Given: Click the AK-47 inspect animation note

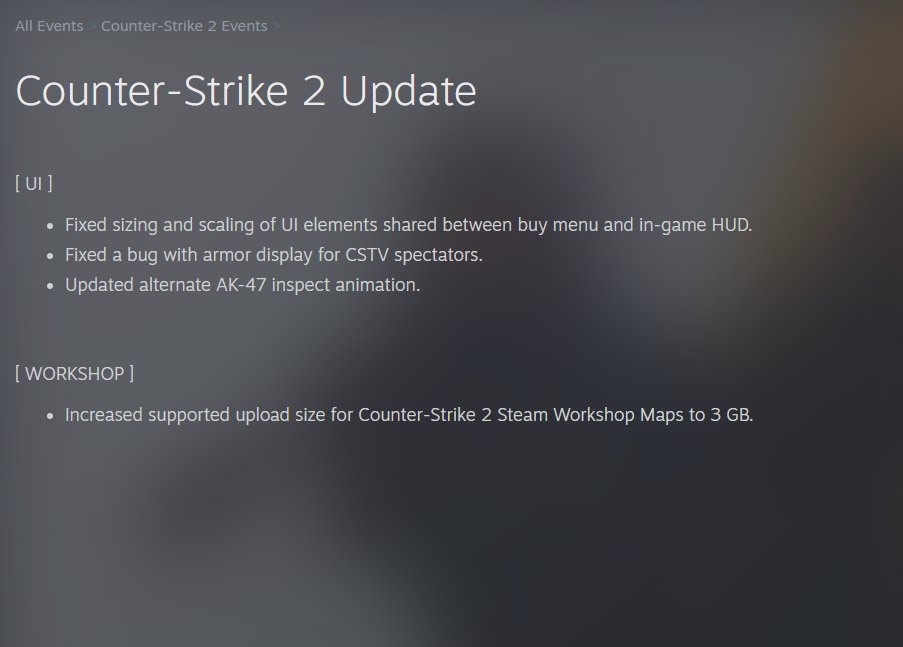Looking at the screenshot, I should [242, 285].
